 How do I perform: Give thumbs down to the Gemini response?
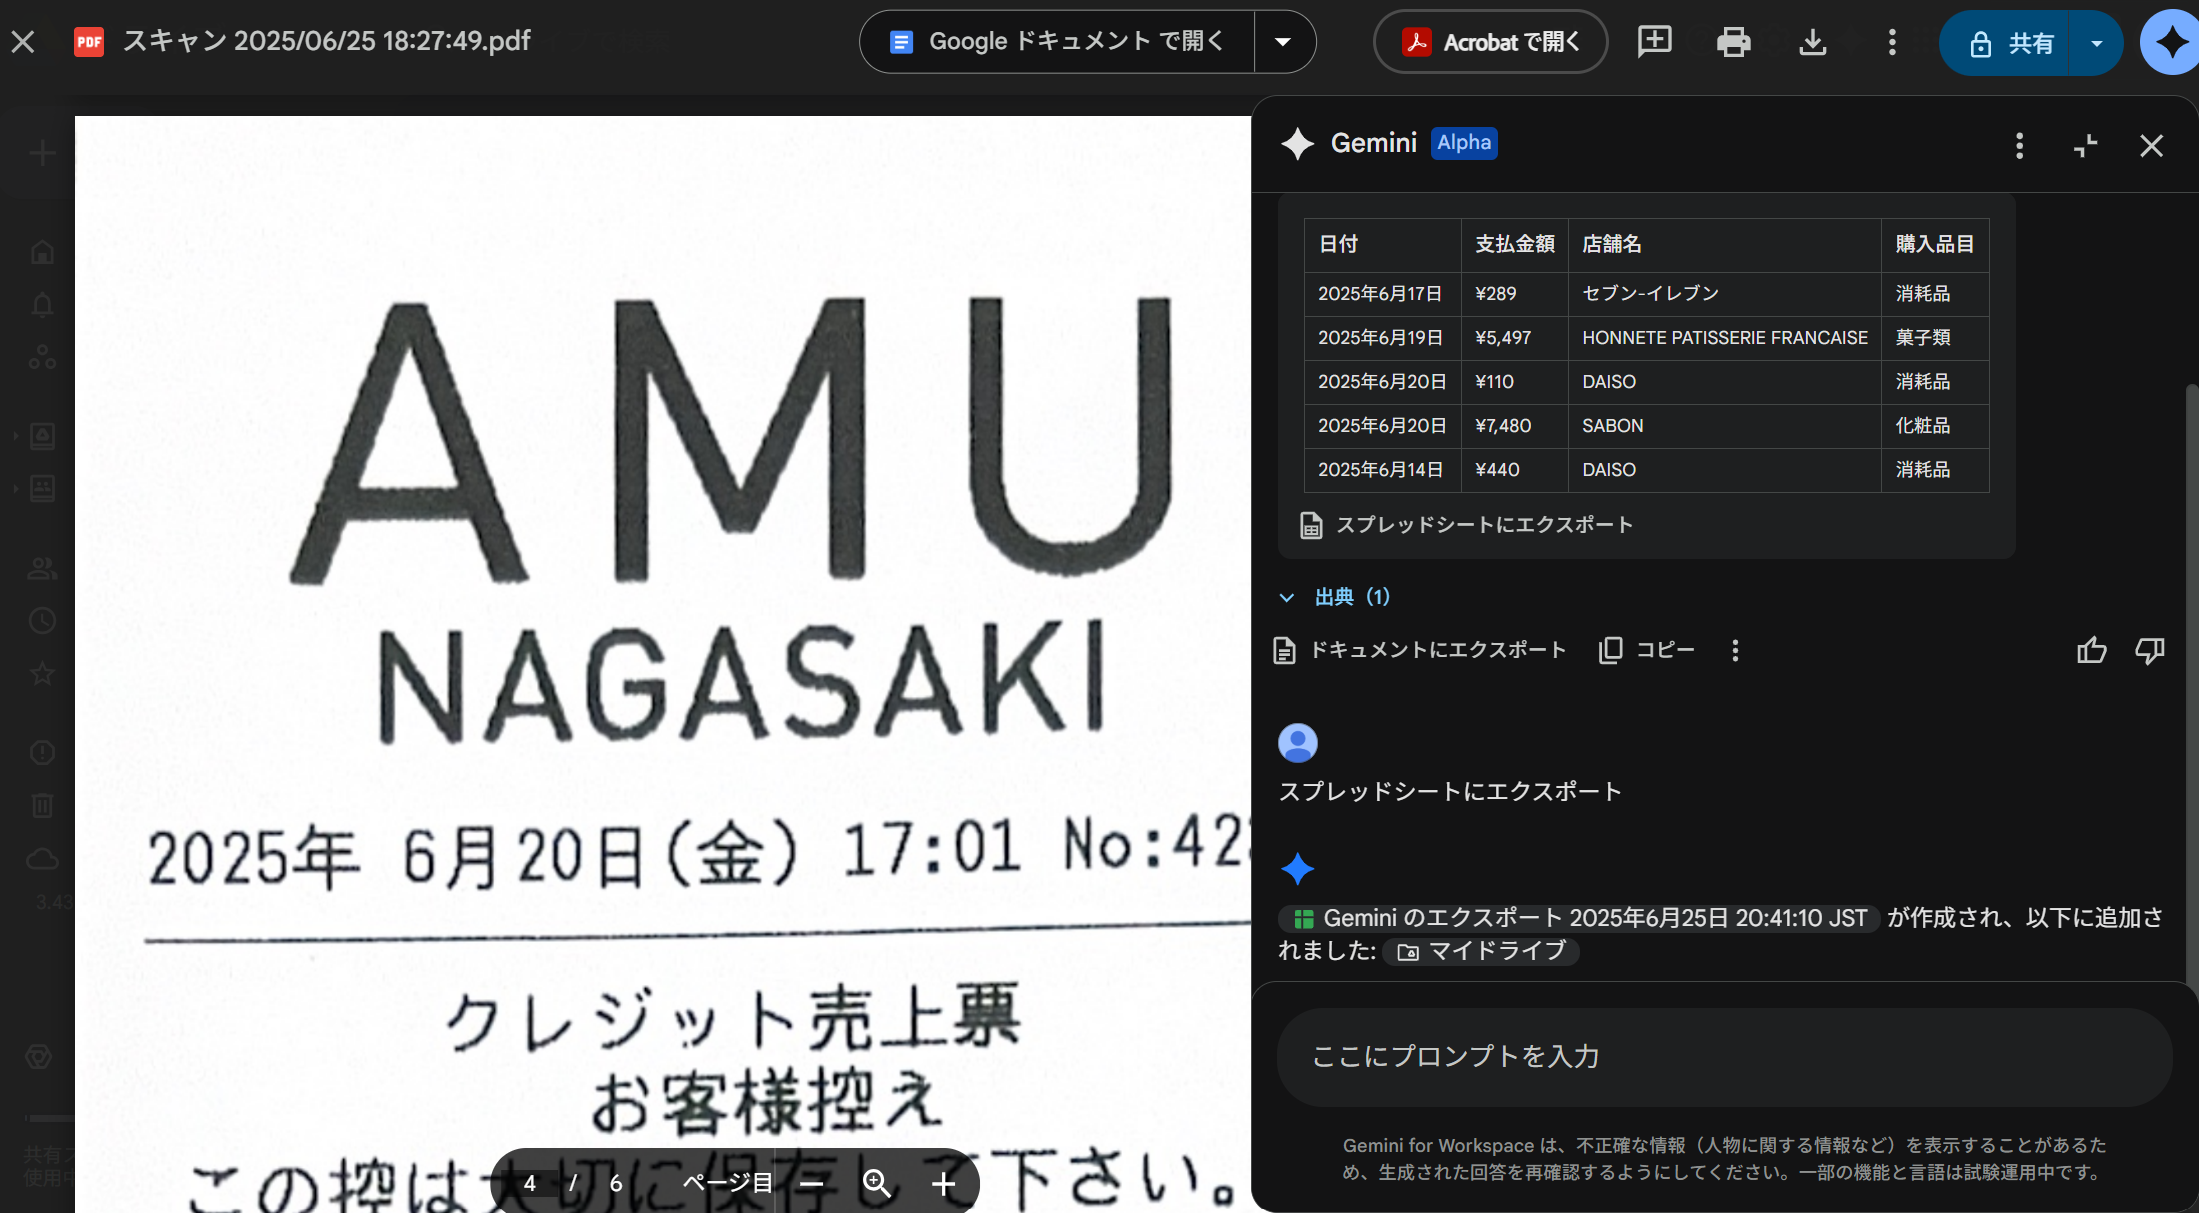[2149, 650]
